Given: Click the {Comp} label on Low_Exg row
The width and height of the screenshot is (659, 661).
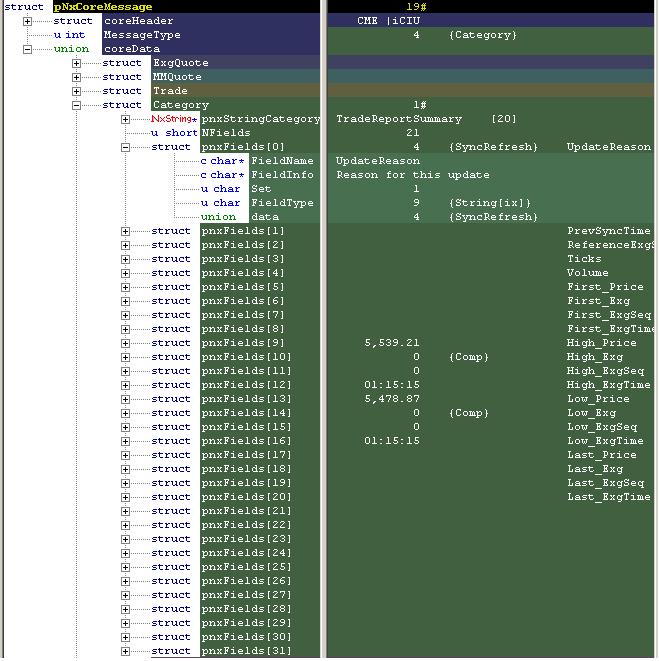Looking at the screenshot, I should pyautogui.click(x=469, y=413).
